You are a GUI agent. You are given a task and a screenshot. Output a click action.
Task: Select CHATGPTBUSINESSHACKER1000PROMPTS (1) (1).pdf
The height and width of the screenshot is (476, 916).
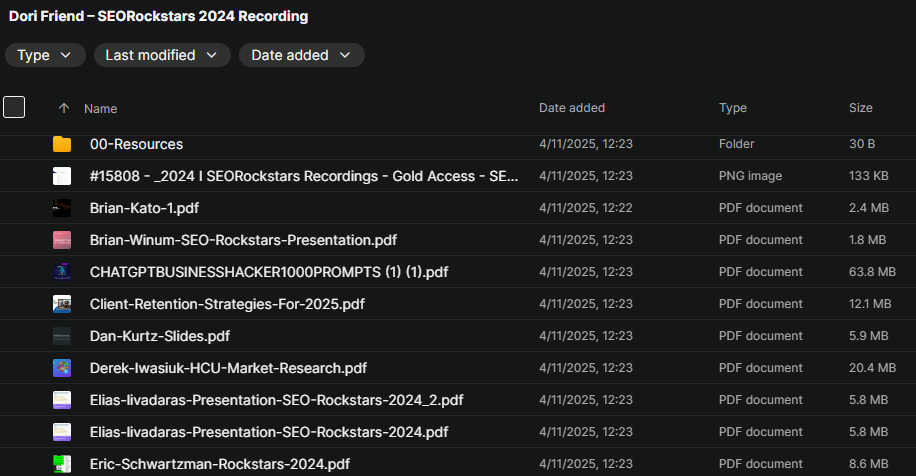coord(269,272)
